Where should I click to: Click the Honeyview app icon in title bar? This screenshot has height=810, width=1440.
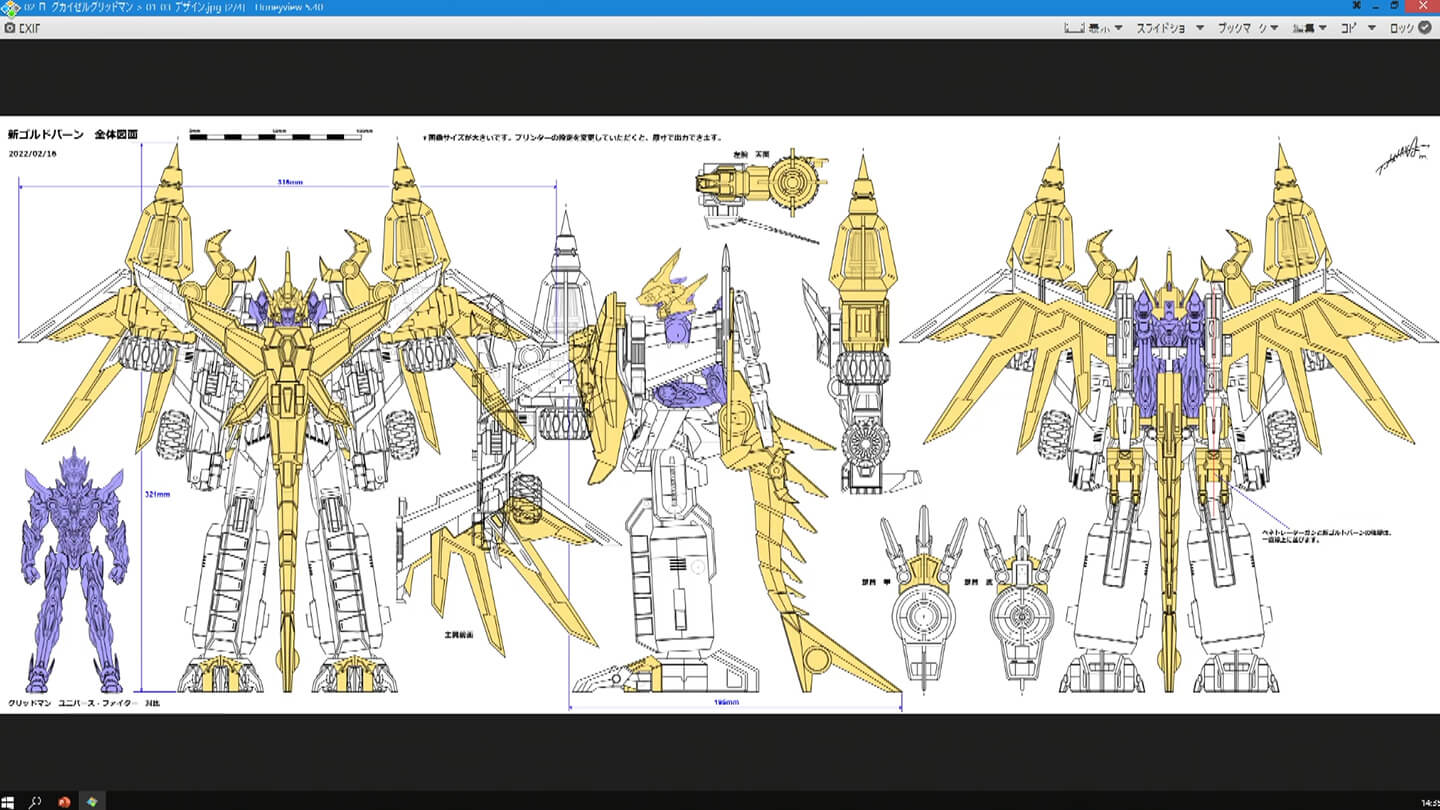click(10, 7)
